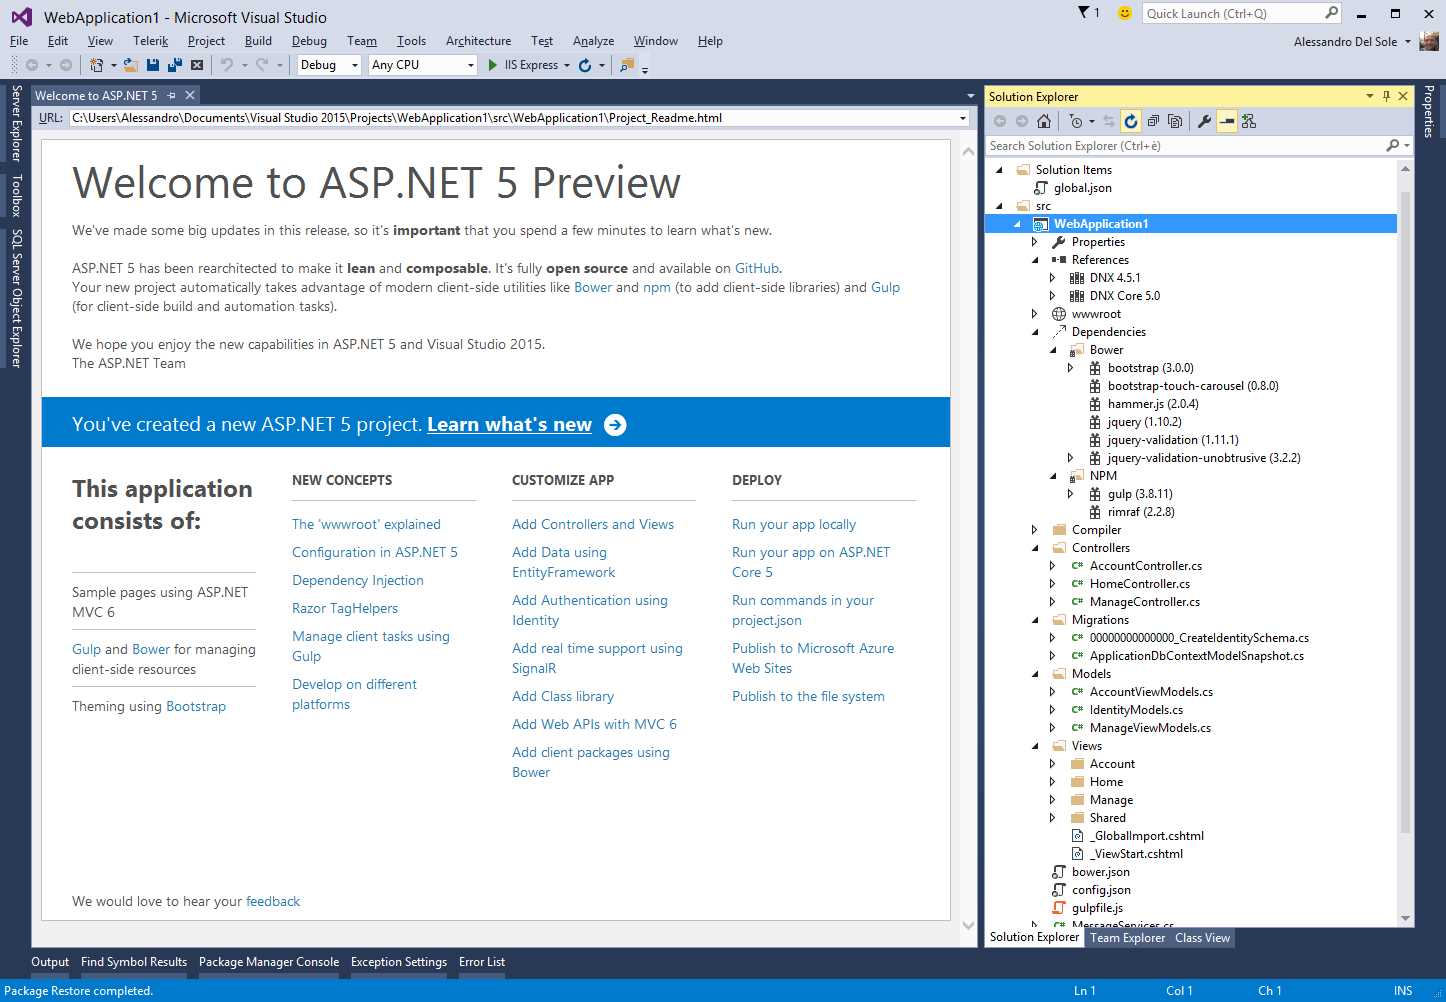1446x1002 pixels.
Task: Click the Redo toolbar icon
Action: click(x=262, y=65)
